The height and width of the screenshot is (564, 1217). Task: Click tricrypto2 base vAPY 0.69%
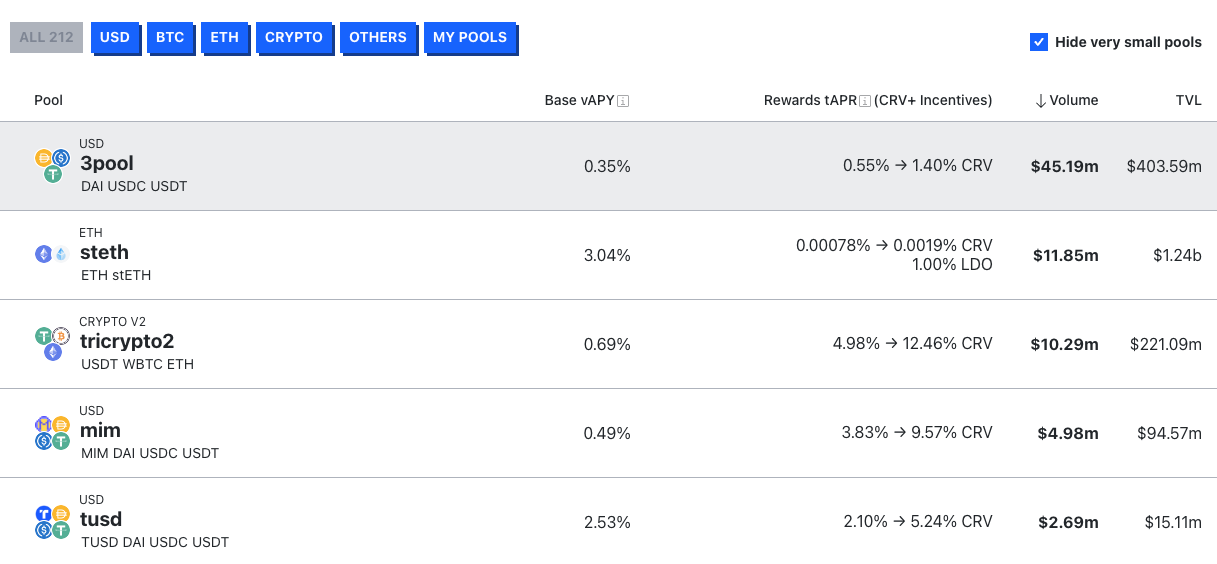pos(607,344)
